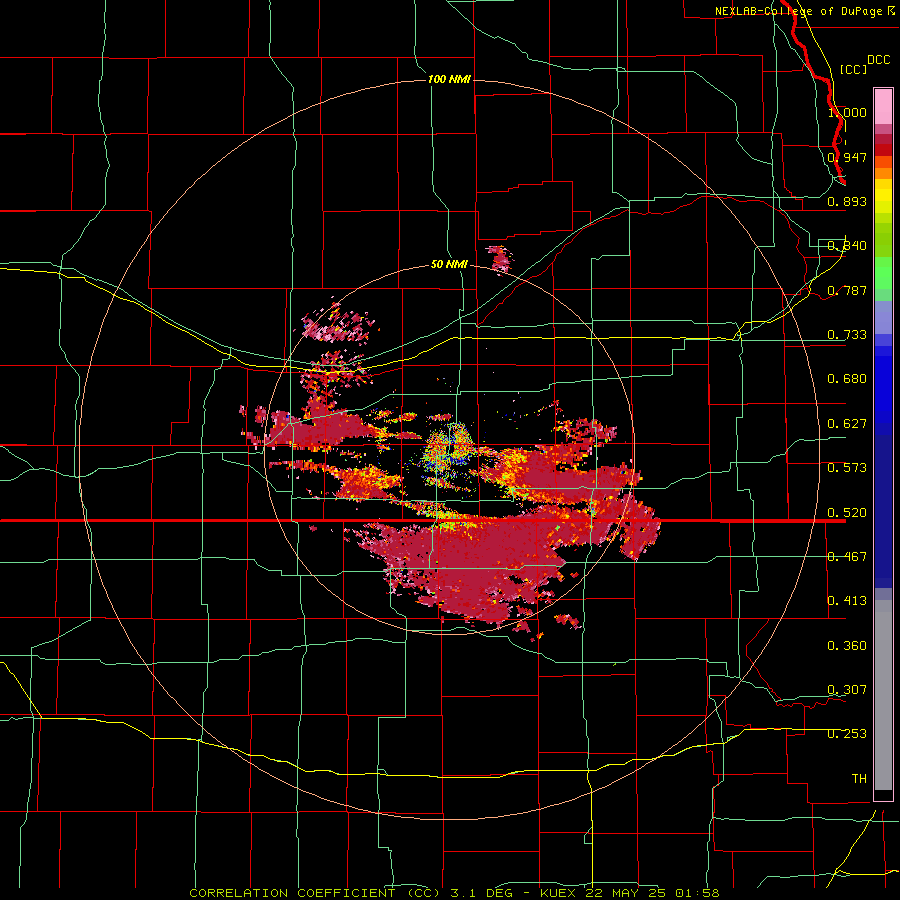Screen dimensions: 900x900
Task: Click the CORRELATION COEFFICIENT (CC) caption text
Action: (315, 893)
